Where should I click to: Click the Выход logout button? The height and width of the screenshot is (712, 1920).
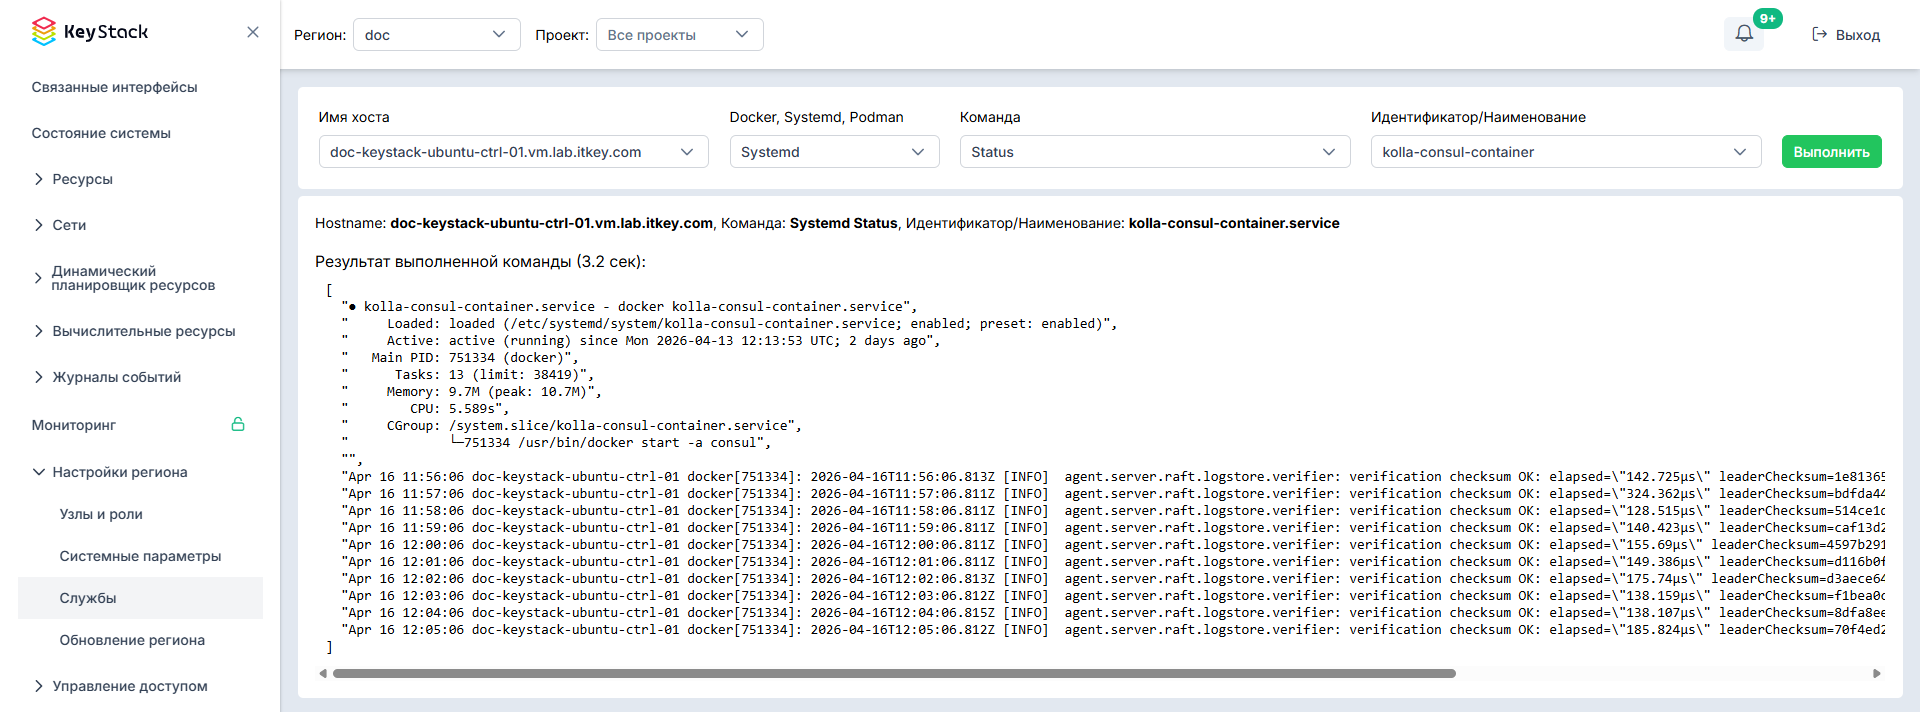(x=1846, y=35)
